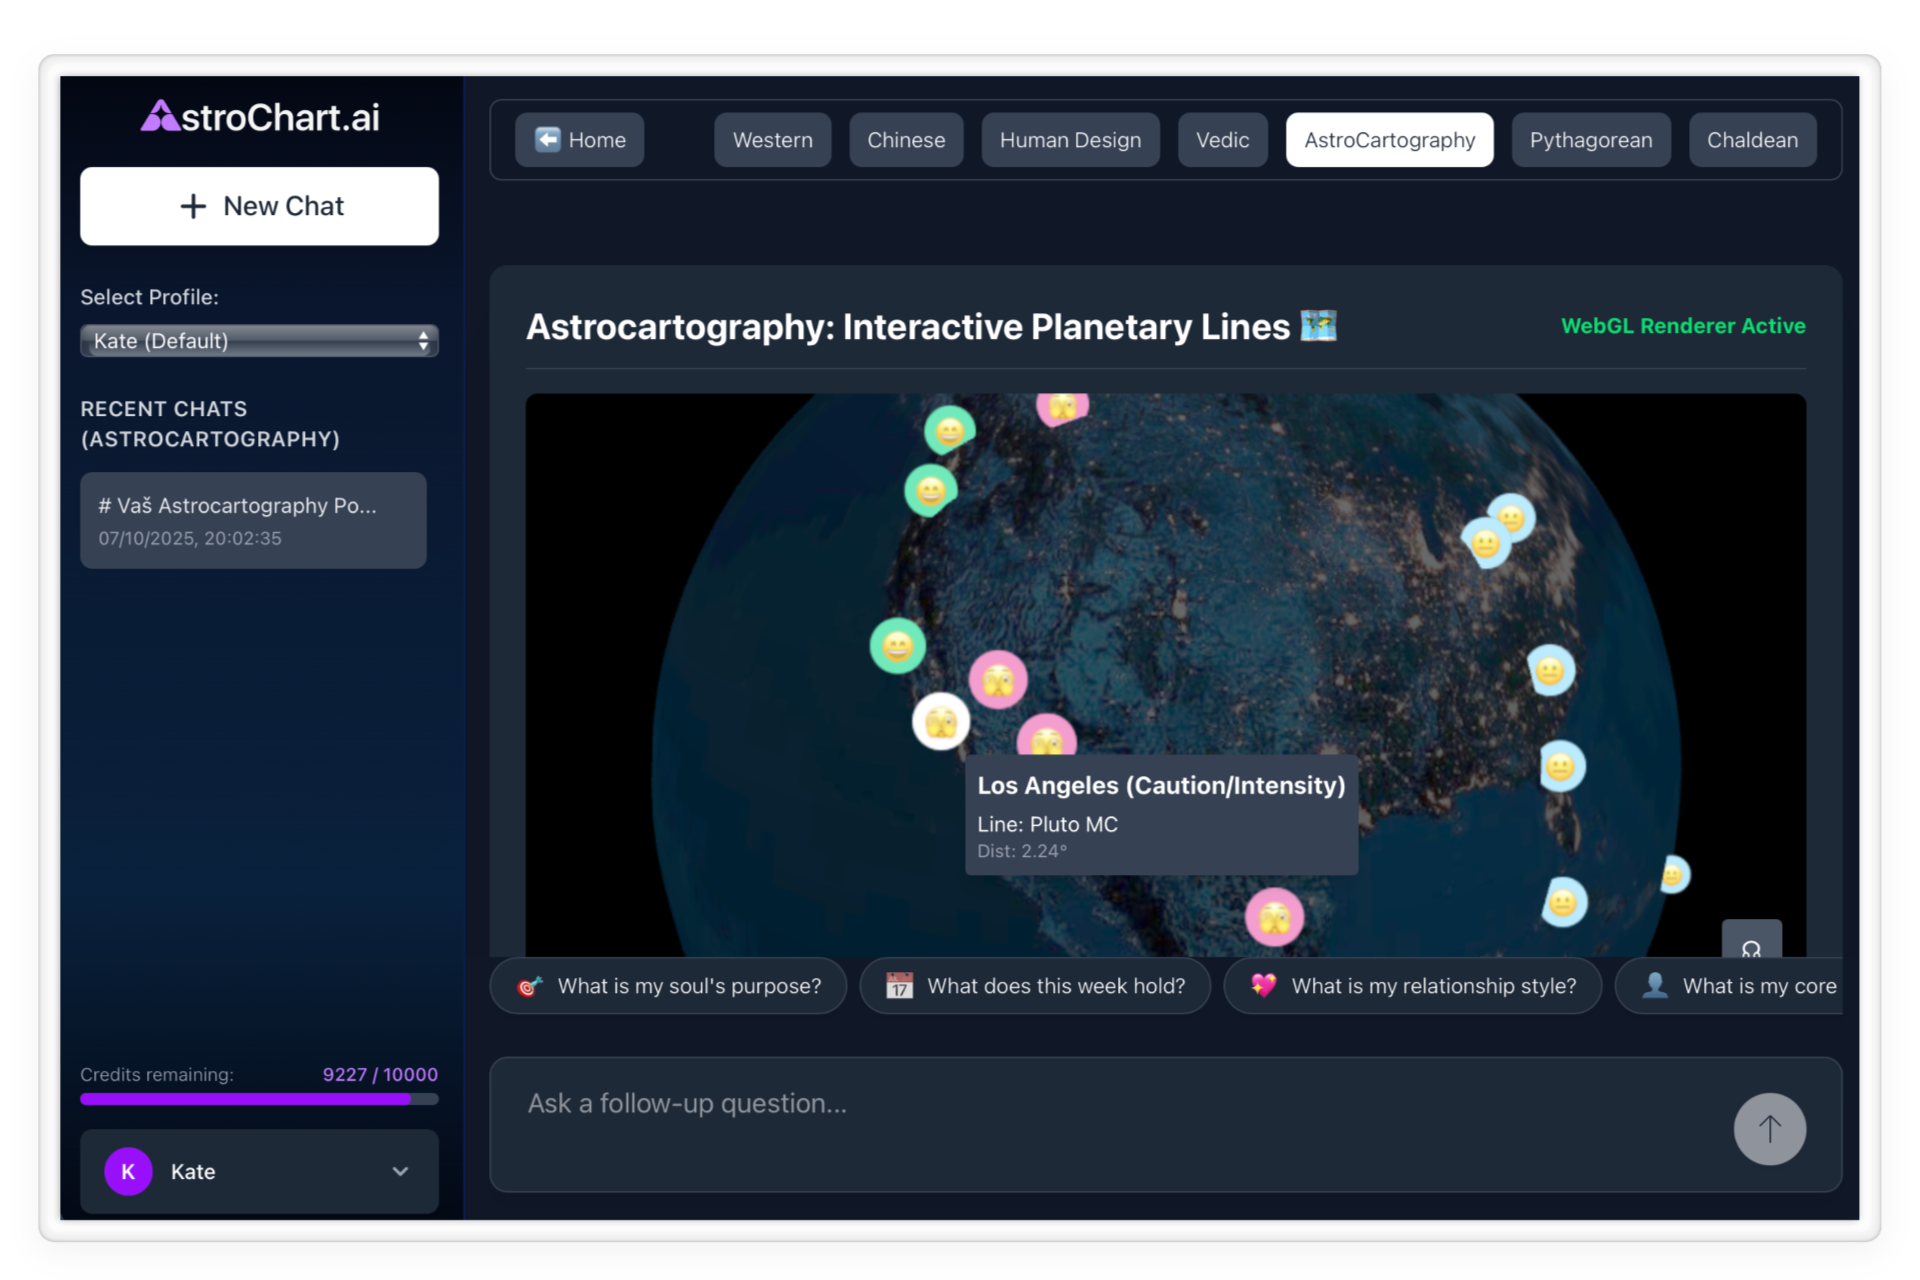Screen dimensions: 1920x1280
Task: Click the pink marker near map bottom
Action: [1274, 916]
